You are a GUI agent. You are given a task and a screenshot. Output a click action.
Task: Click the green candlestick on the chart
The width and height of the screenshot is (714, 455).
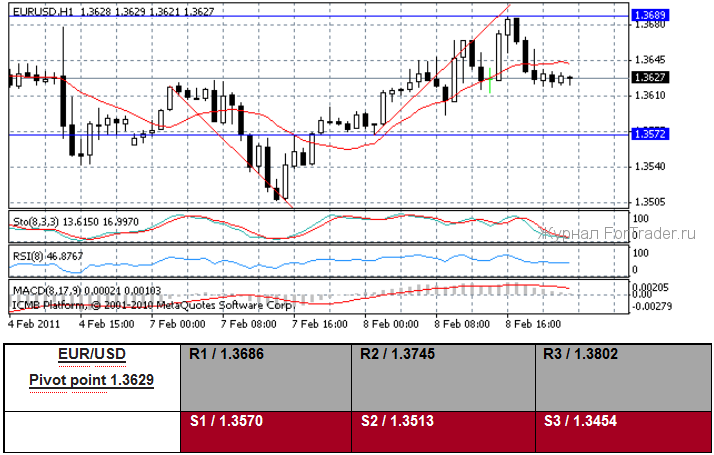coord(490,84)
